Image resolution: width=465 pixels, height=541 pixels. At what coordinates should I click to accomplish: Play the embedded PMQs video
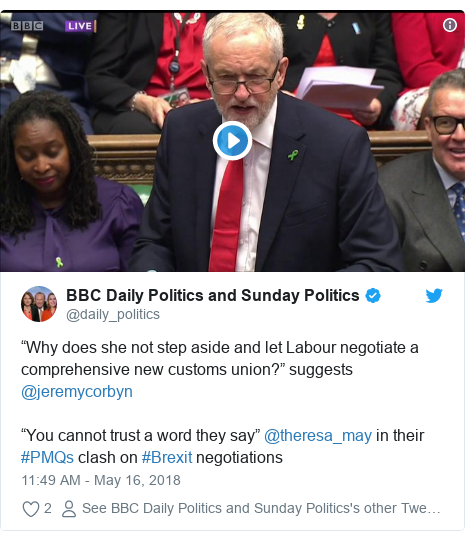232,140
